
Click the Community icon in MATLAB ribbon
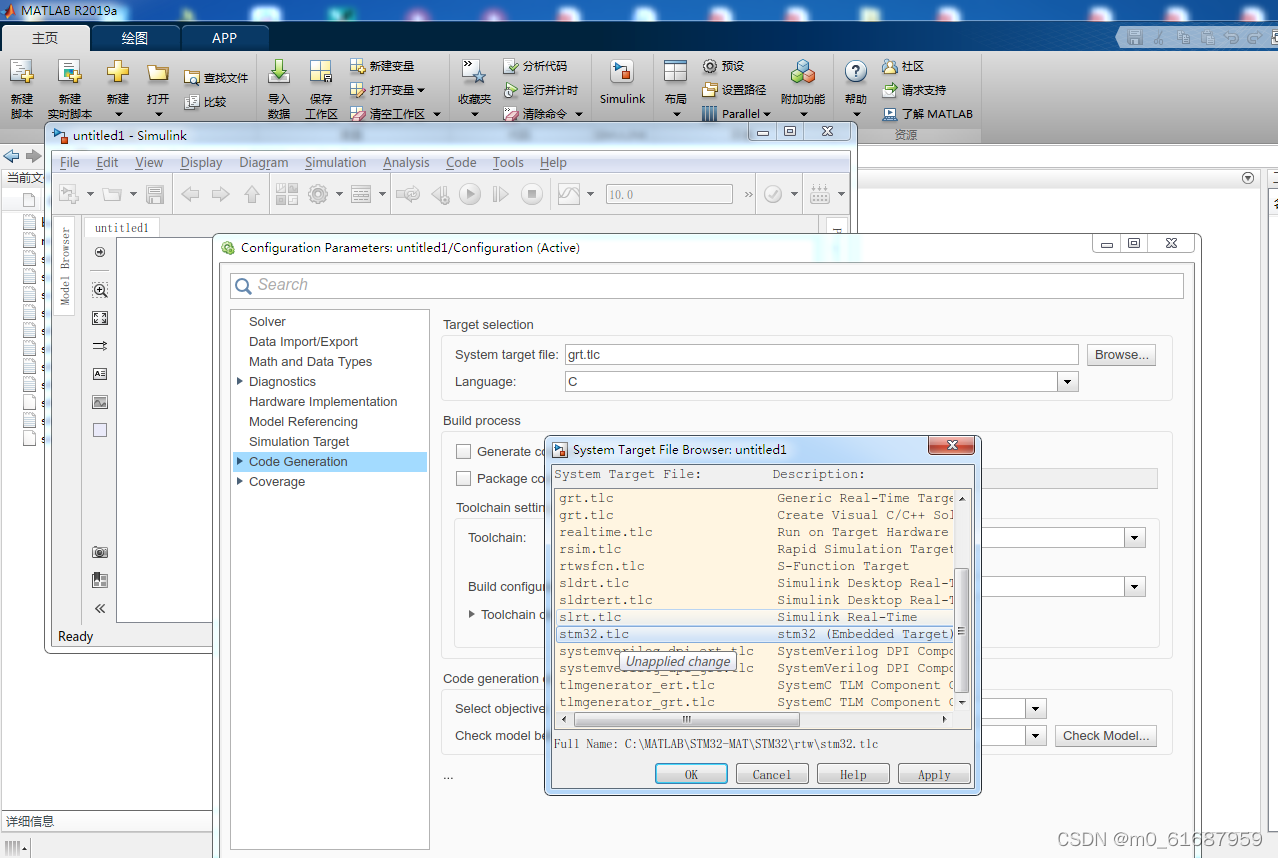pyautogui.click(x=890, y=65)
